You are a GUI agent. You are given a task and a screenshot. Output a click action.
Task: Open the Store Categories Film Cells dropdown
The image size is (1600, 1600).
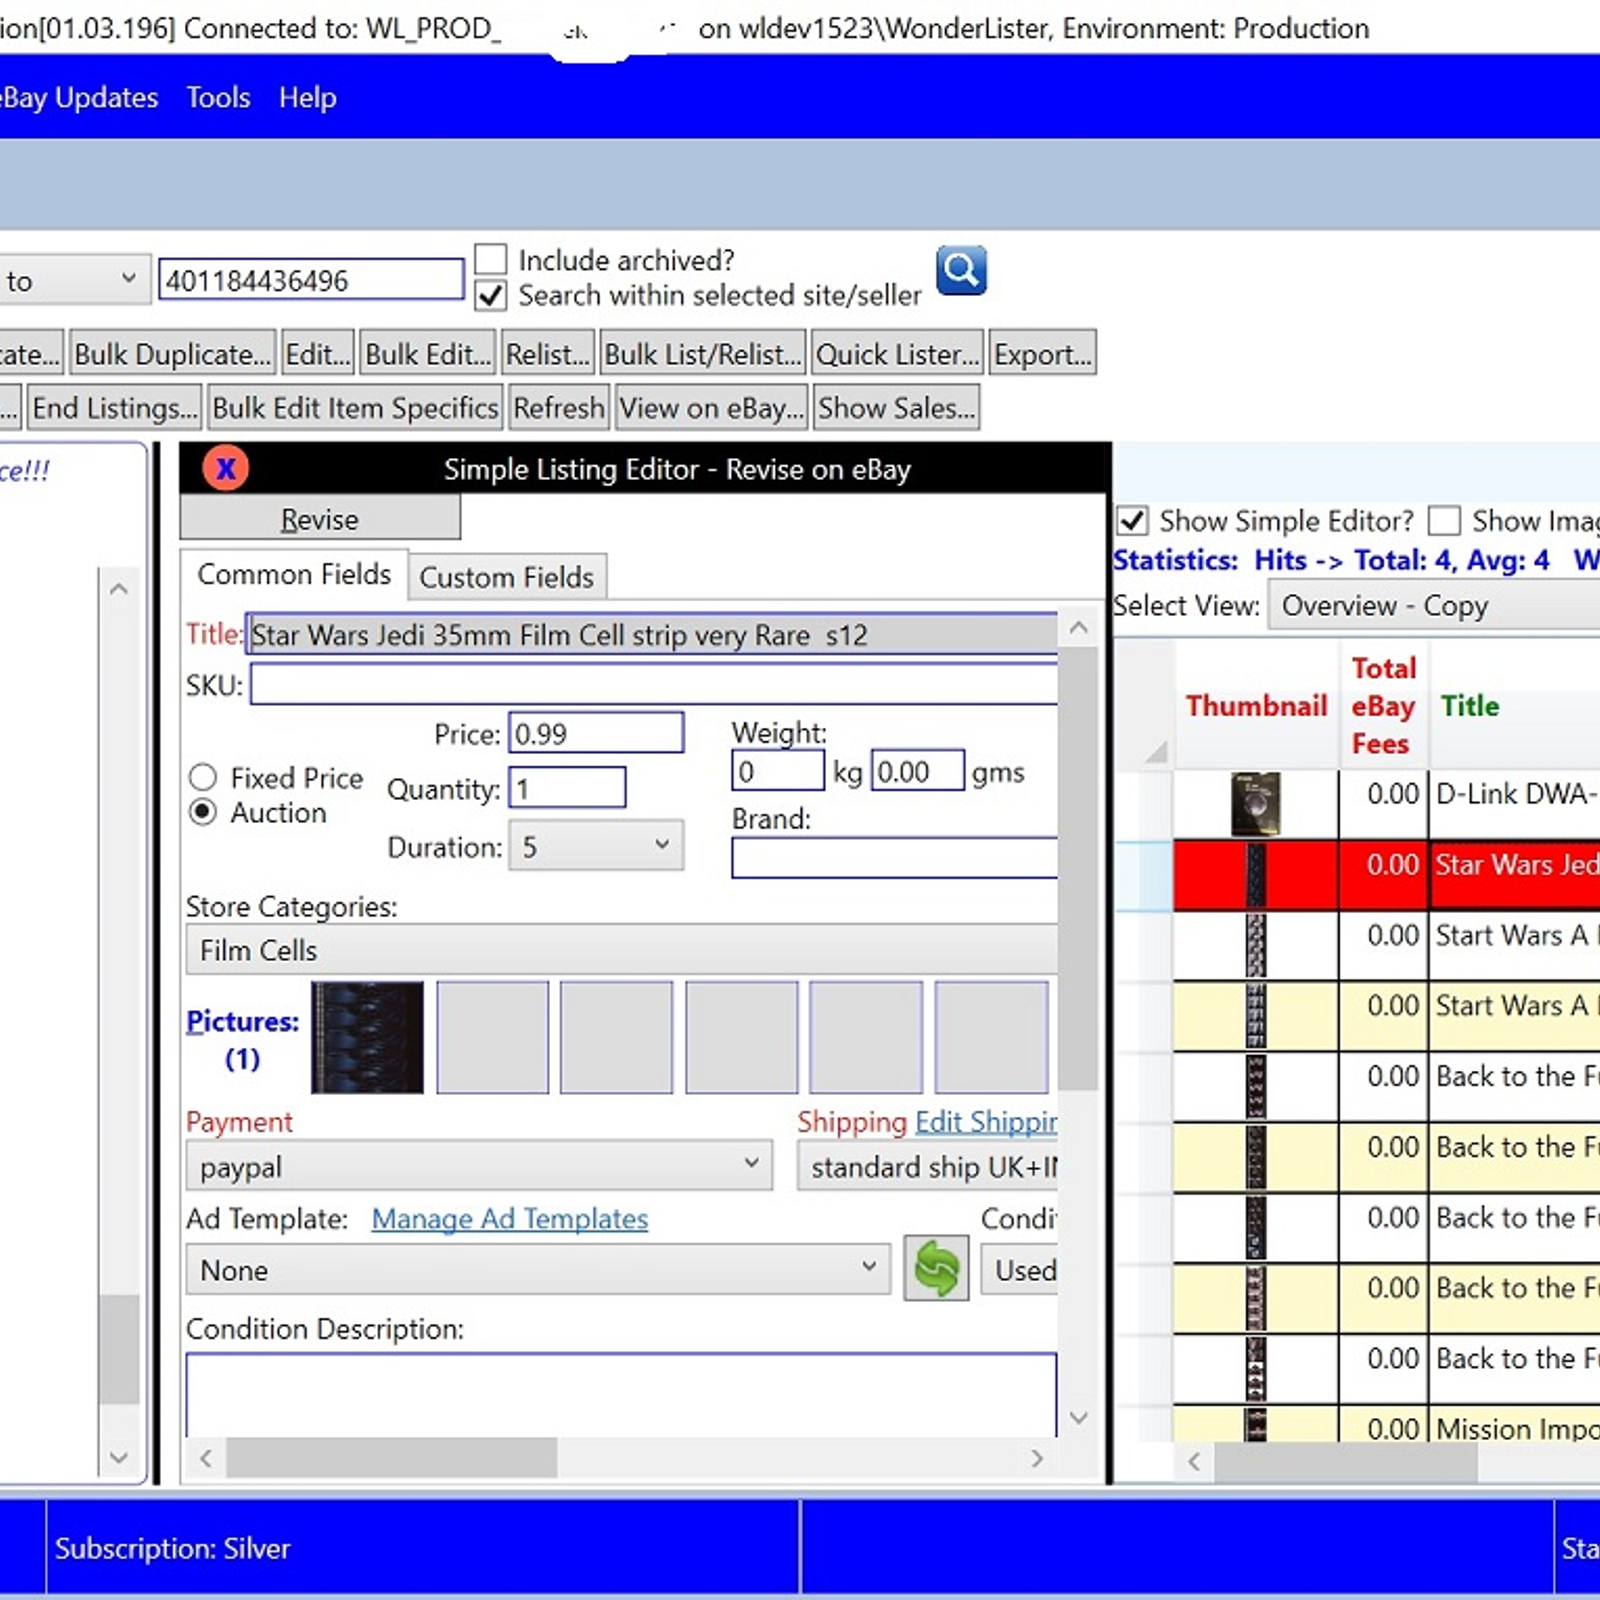(x=621, y=949)
